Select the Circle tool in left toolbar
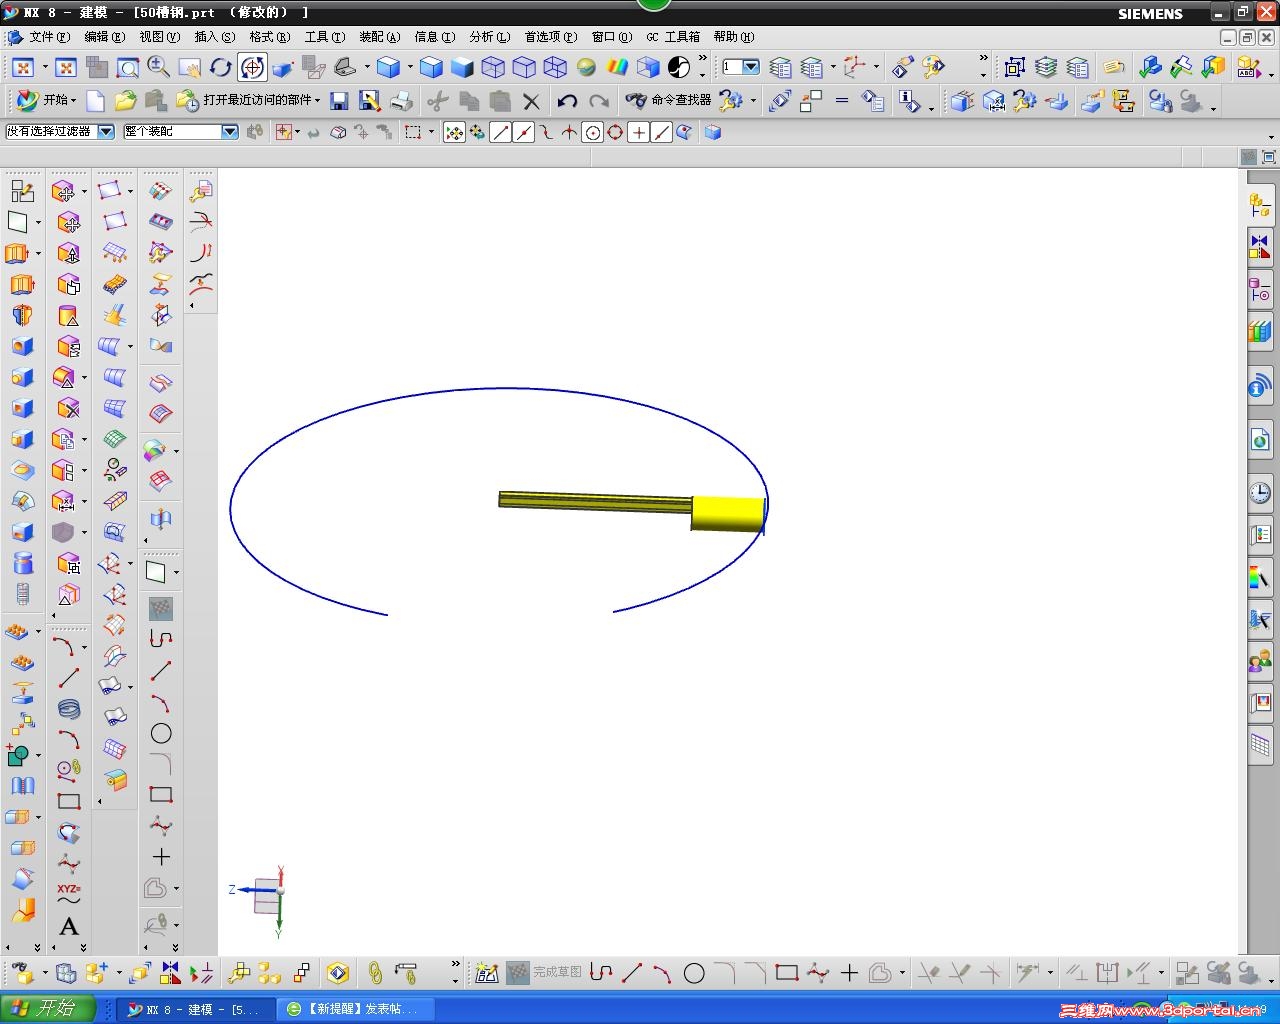Image resolution: width=1280 pixels, height=1024 pixels. [161, 733]
